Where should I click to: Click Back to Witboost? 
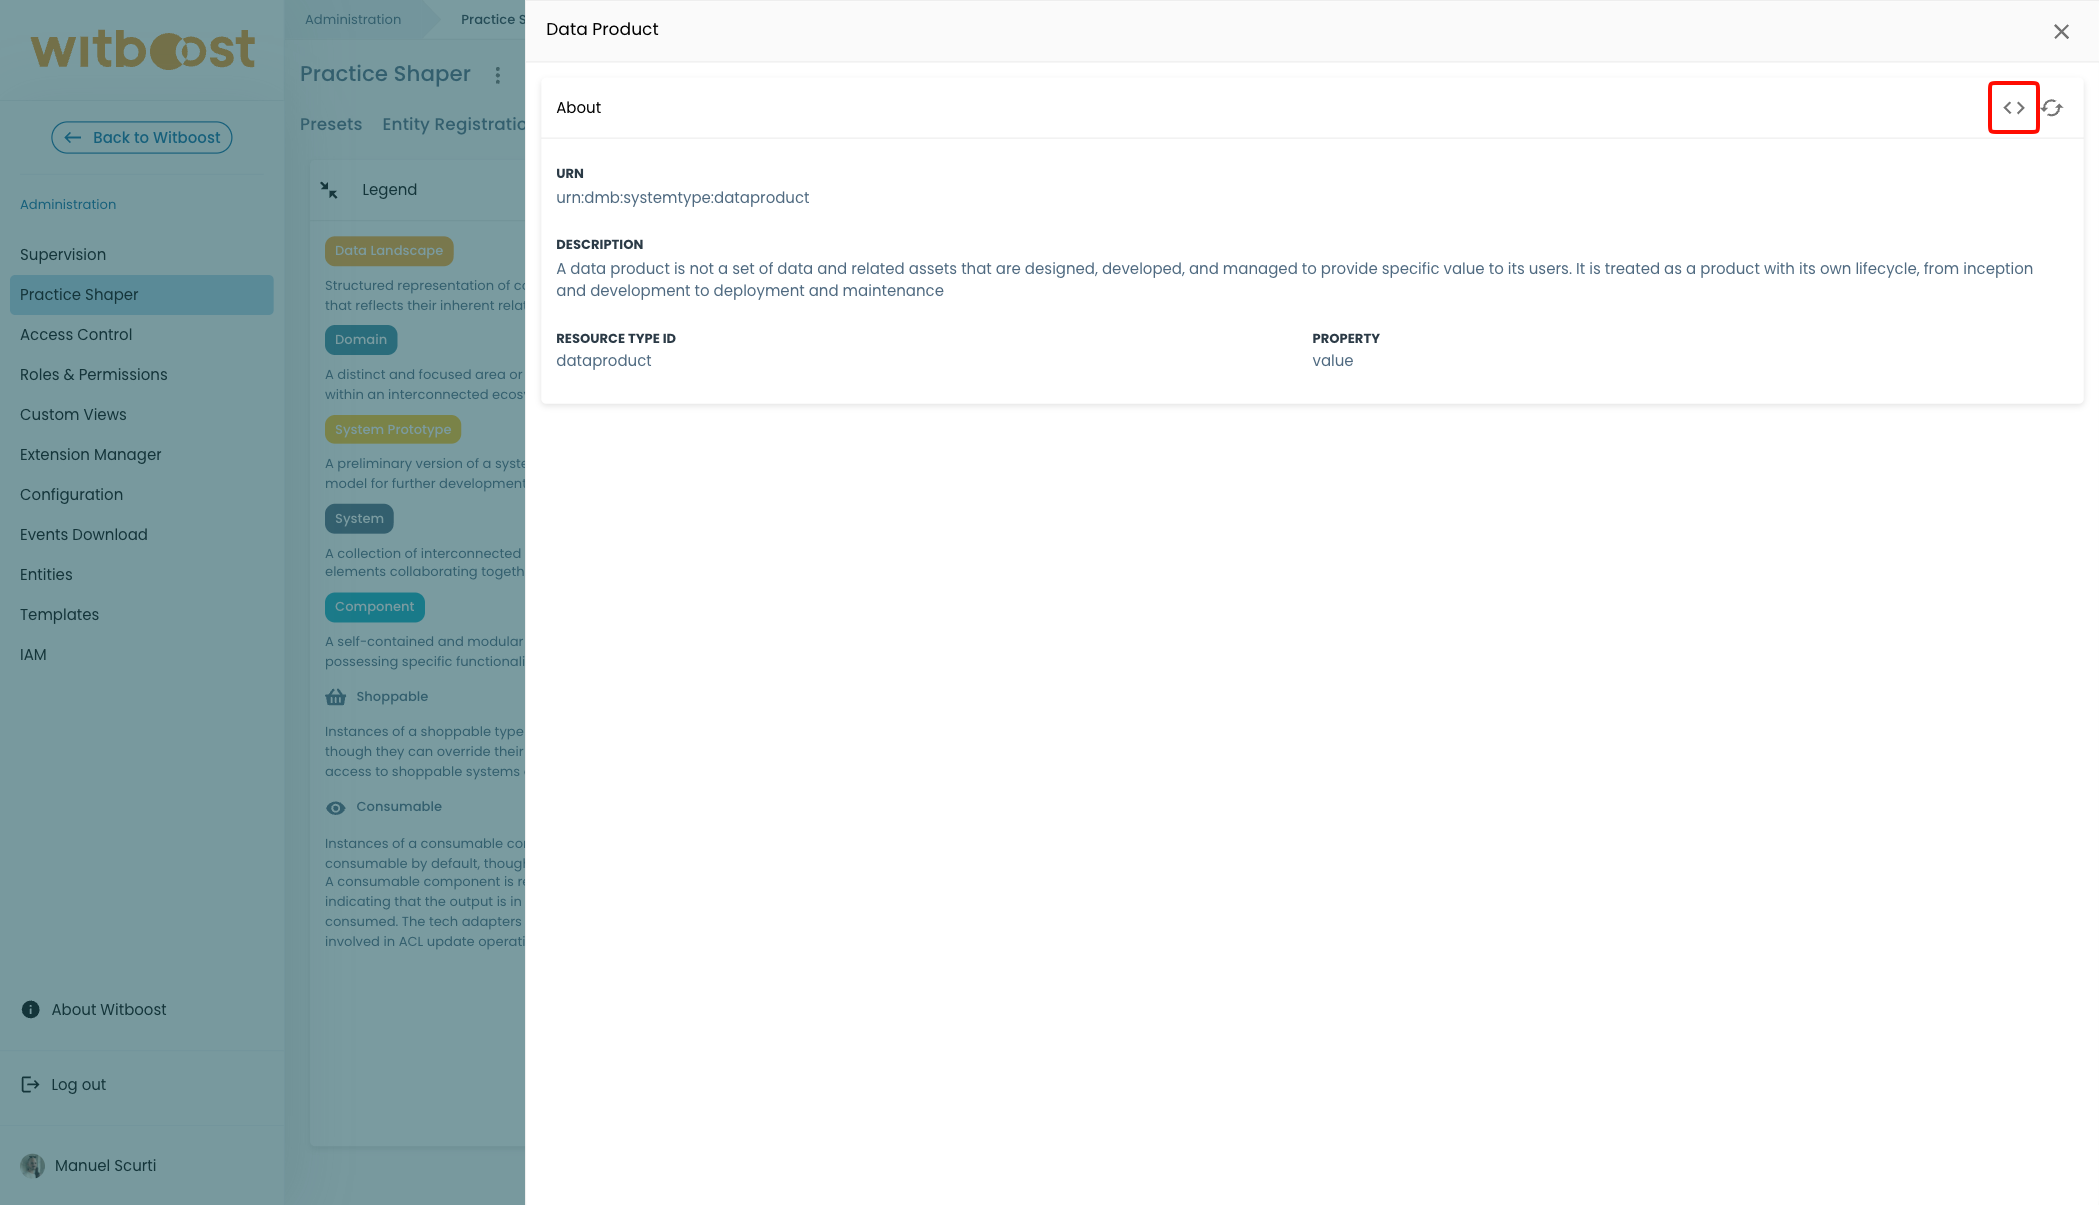140,137
